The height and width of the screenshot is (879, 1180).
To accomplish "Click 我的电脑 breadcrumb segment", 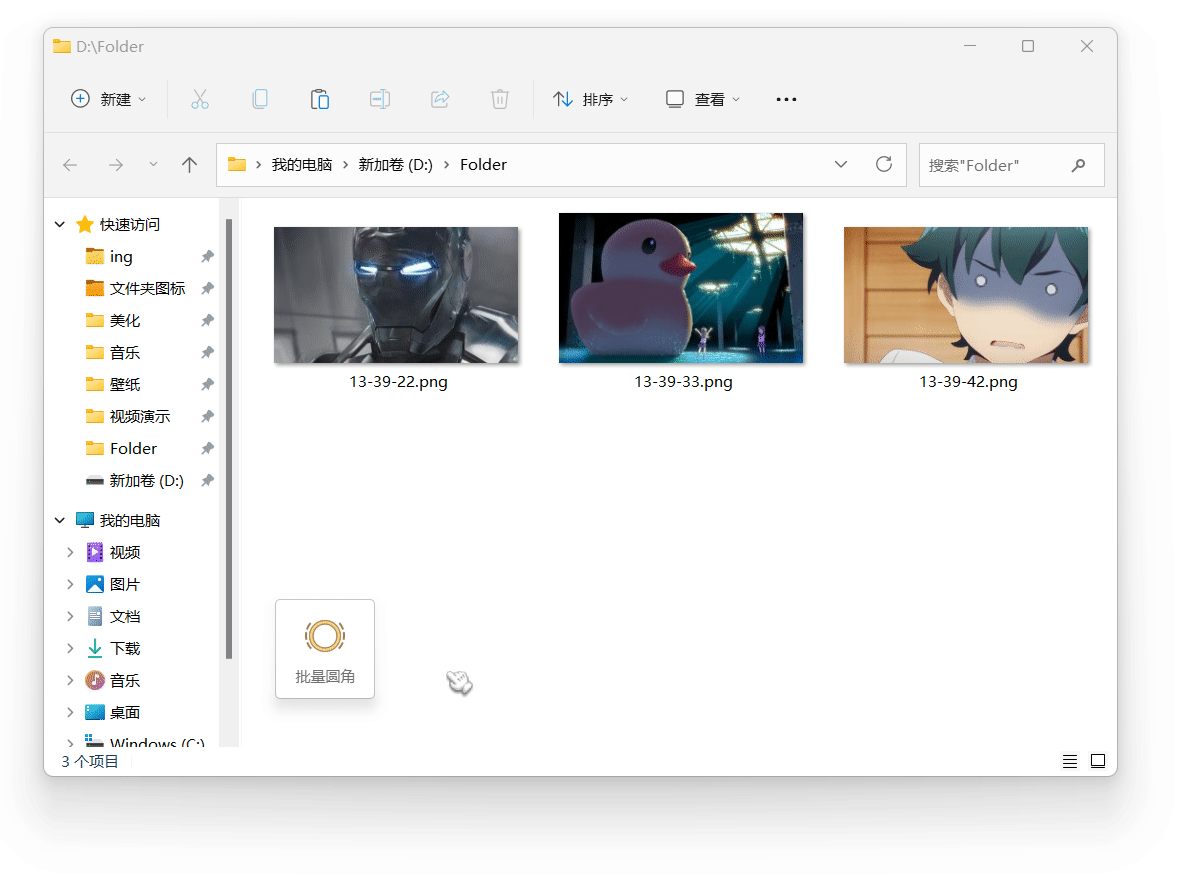I will [x=302, y=165].
